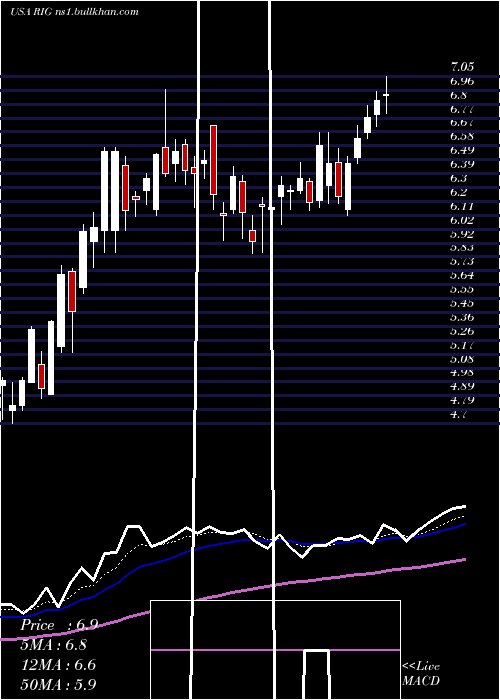
Task: Click the '12MA : 6.6' readout
Action: click(58, 665)
